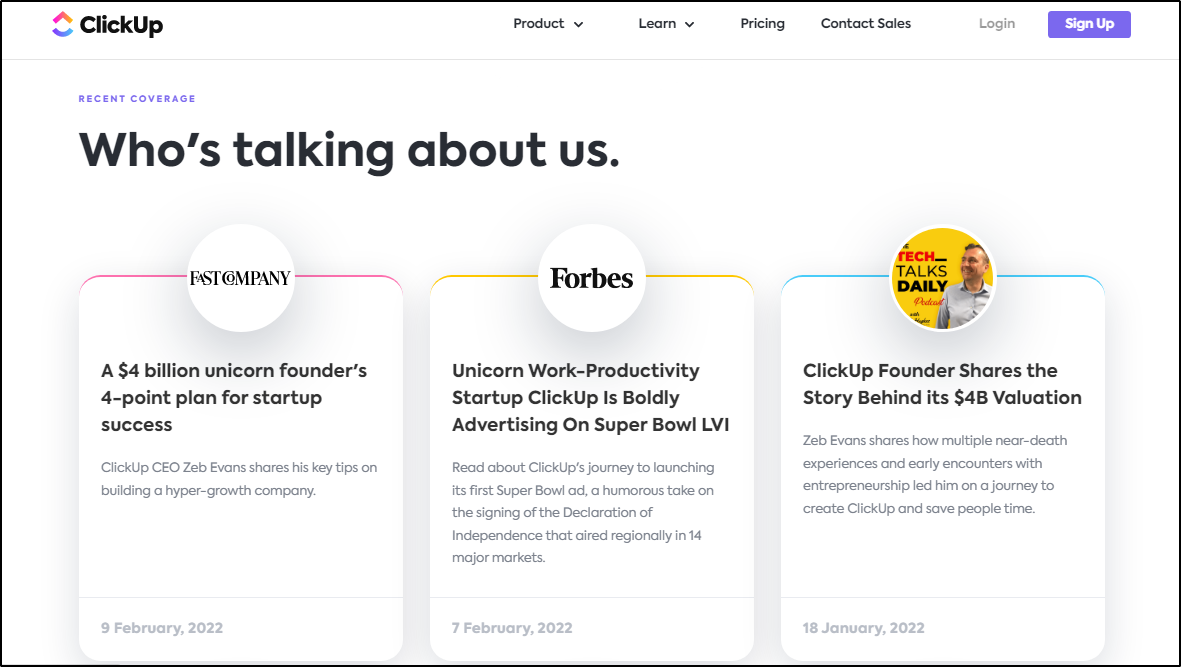
Task: Expand the Product dropdown chevron
Action: (x=578, y=25)
